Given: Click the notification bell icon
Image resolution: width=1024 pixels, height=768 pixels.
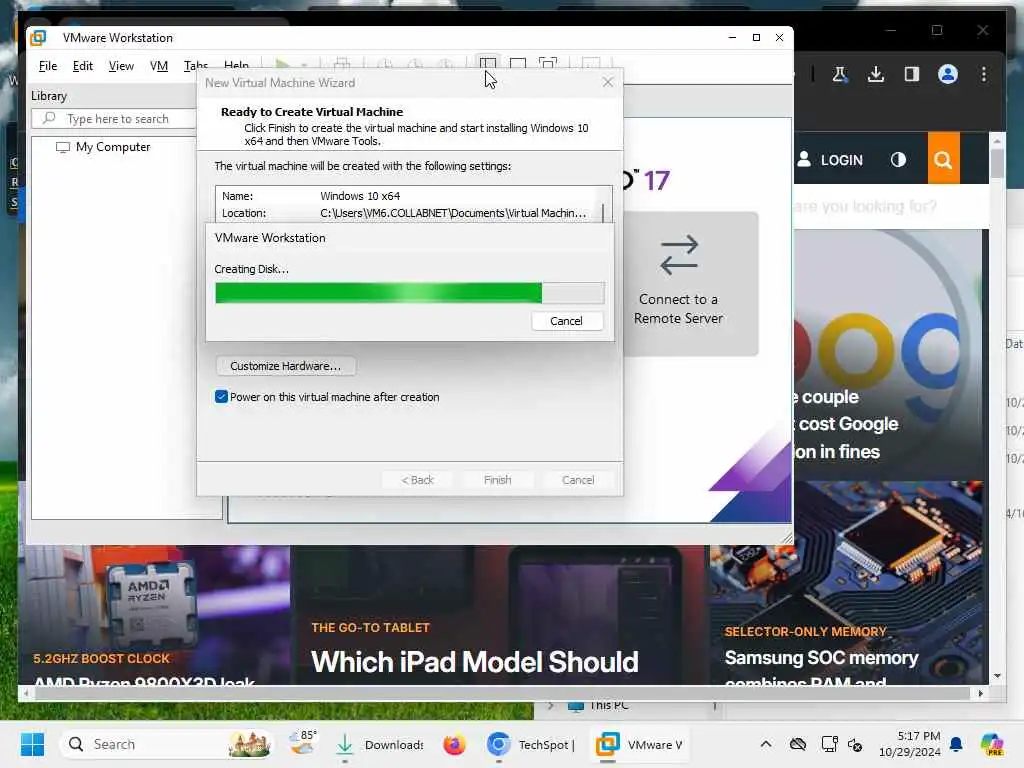Looking at the screenshot, I should click(x=956, y=744).
